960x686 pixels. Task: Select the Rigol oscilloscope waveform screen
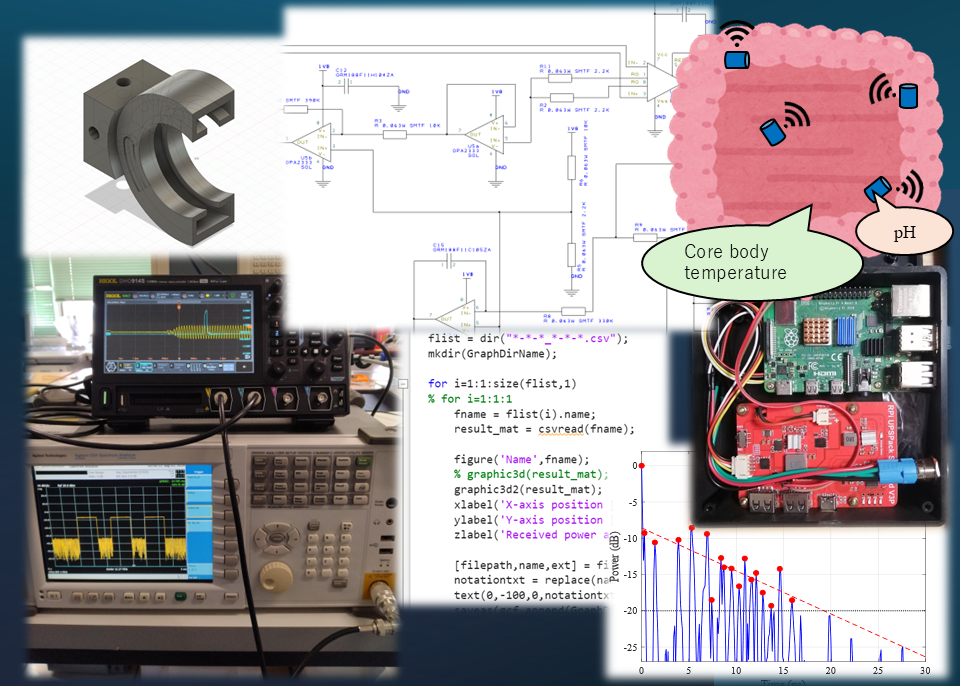179,331
